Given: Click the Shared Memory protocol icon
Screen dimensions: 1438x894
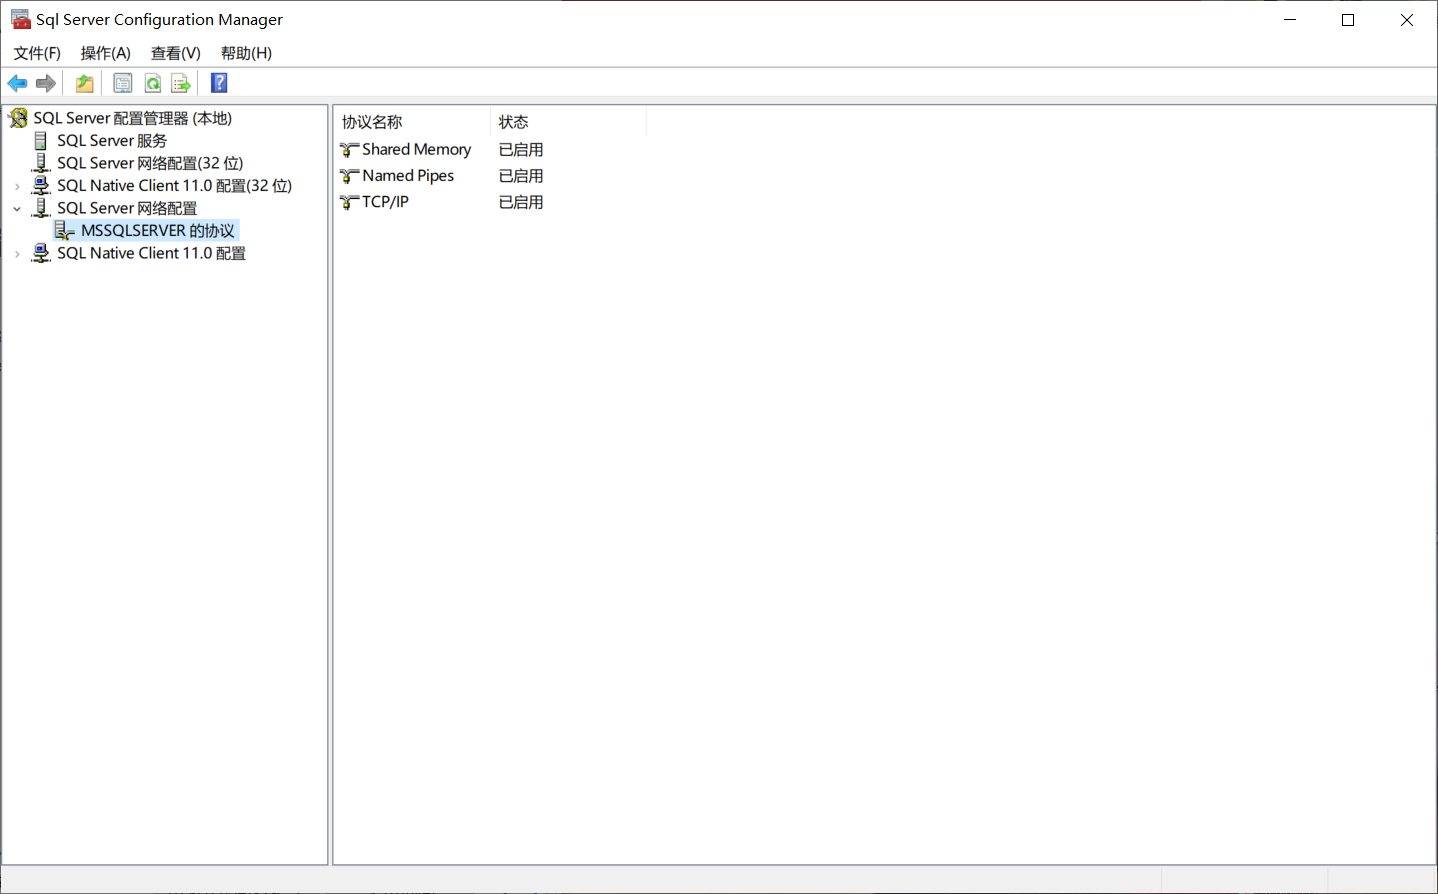Looking at the screenshot, I should 349,150.
